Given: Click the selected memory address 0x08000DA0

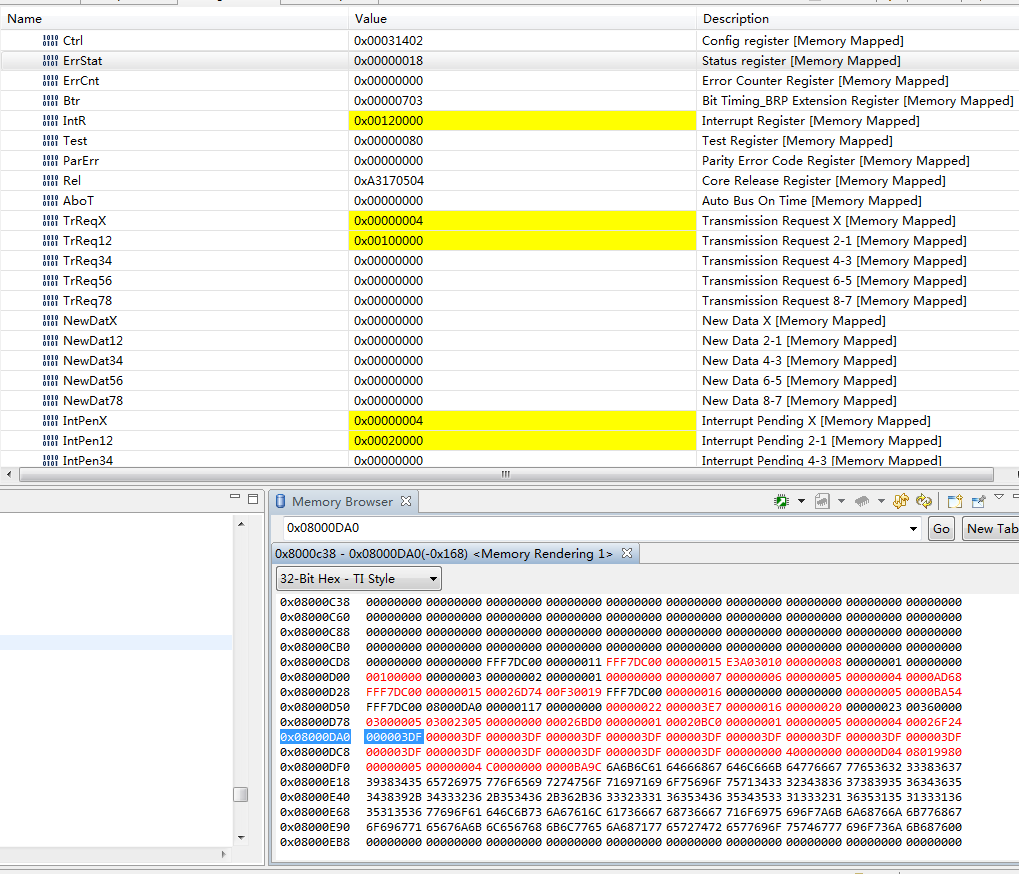Looking at the screenshot, I should tap(315, 738).
